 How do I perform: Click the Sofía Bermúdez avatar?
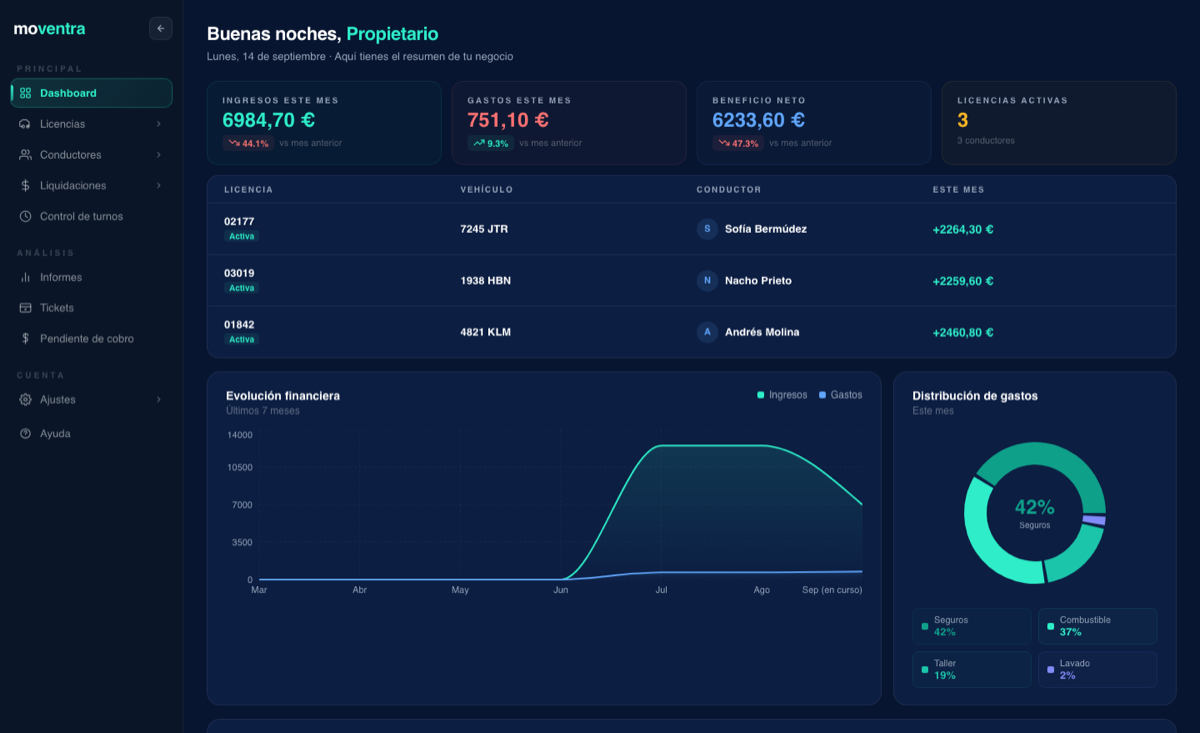(x=708, y=229)
